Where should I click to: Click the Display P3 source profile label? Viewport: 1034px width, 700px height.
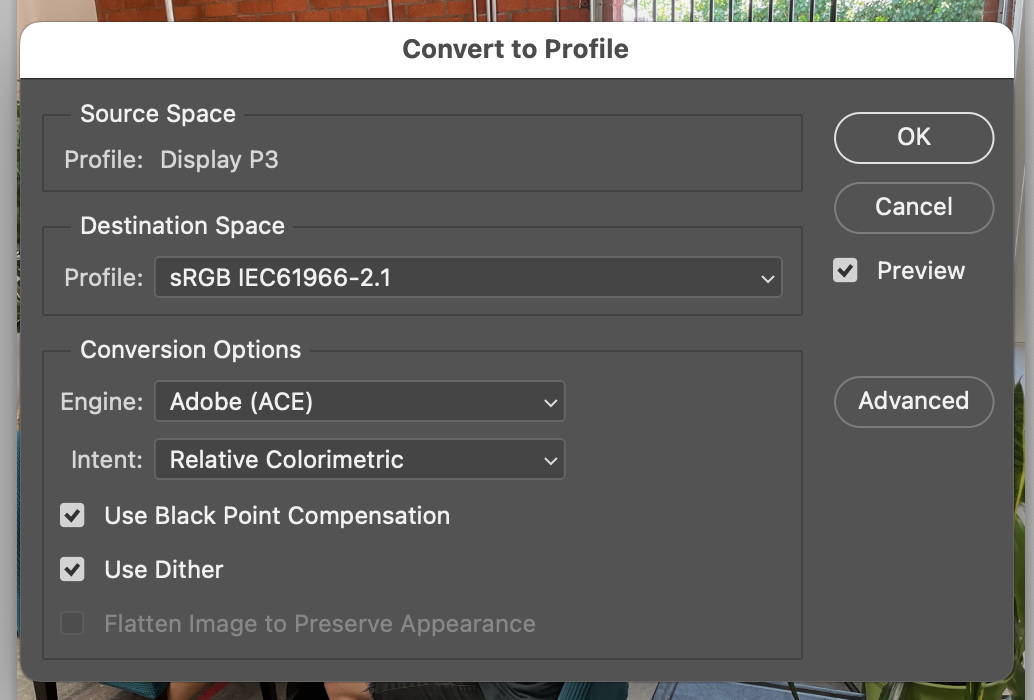tap(219, 159)
